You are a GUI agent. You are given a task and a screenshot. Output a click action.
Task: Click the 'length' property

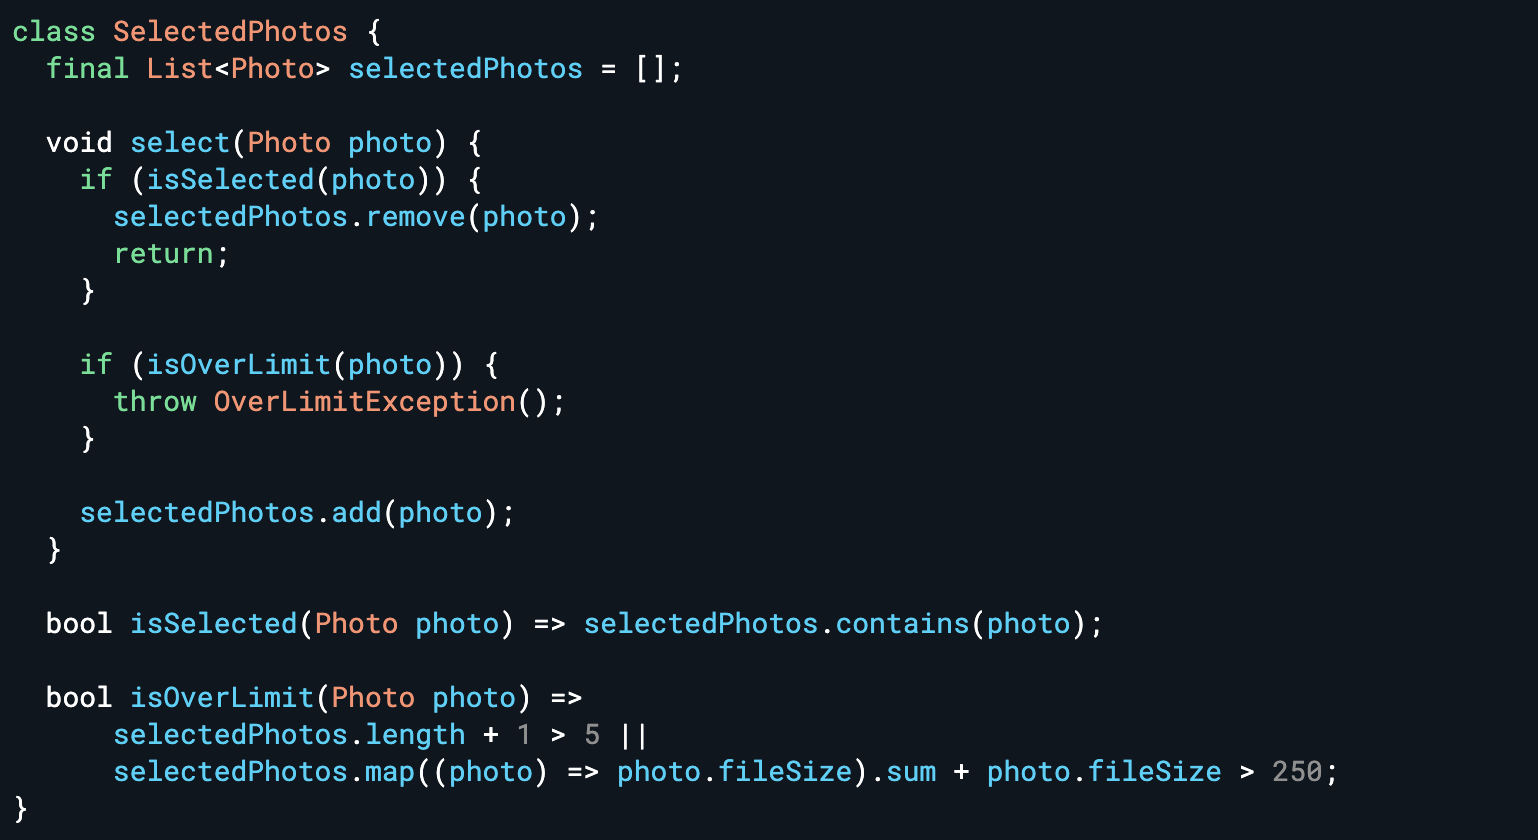[x=415, y=735]
